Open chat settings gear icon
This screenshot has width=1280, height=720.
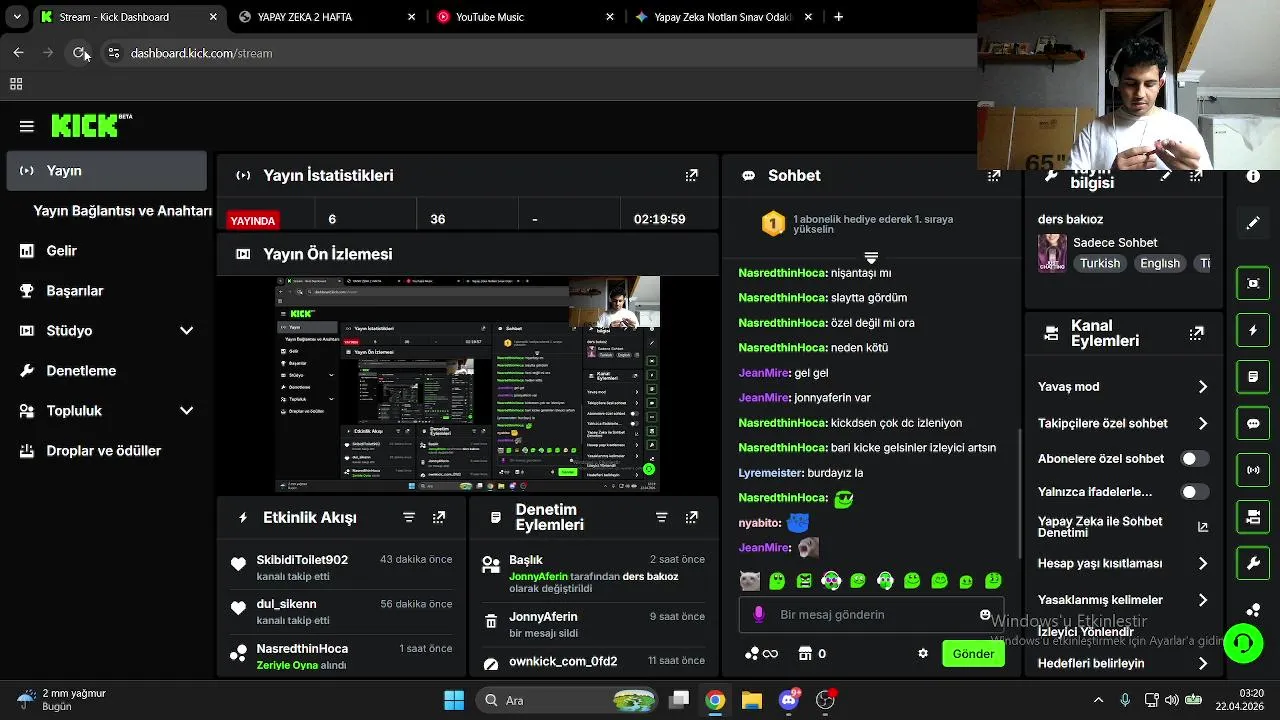923,653
